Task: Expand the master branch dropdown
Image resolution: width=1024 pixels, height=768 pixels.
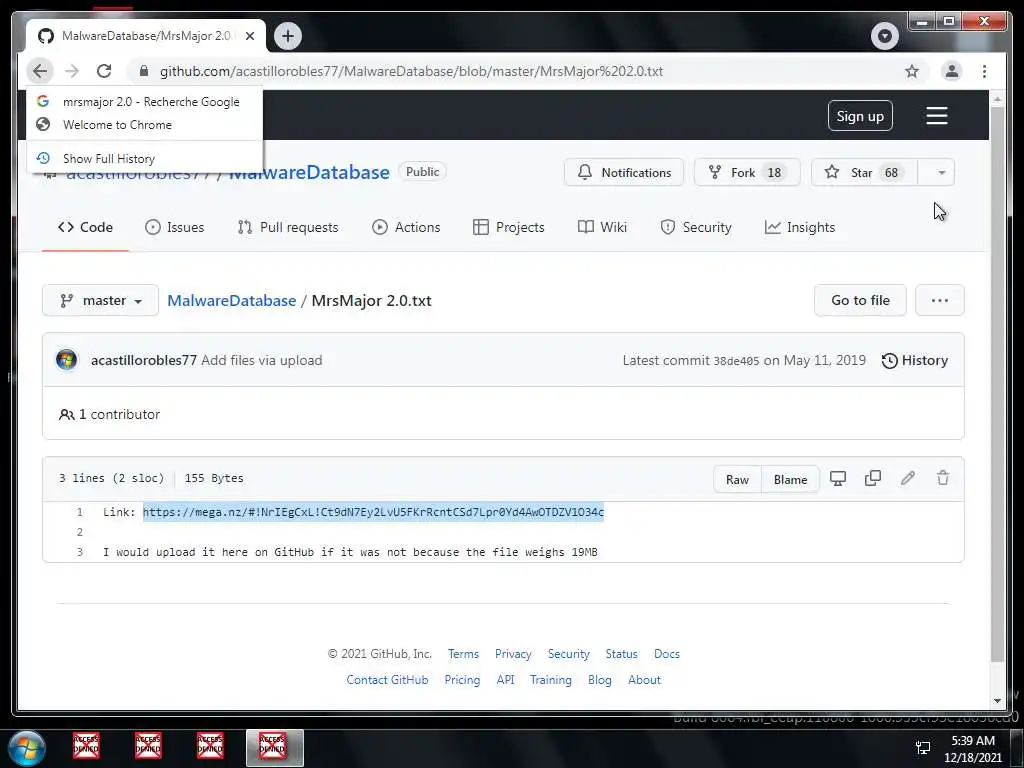Action: point(101,300)
